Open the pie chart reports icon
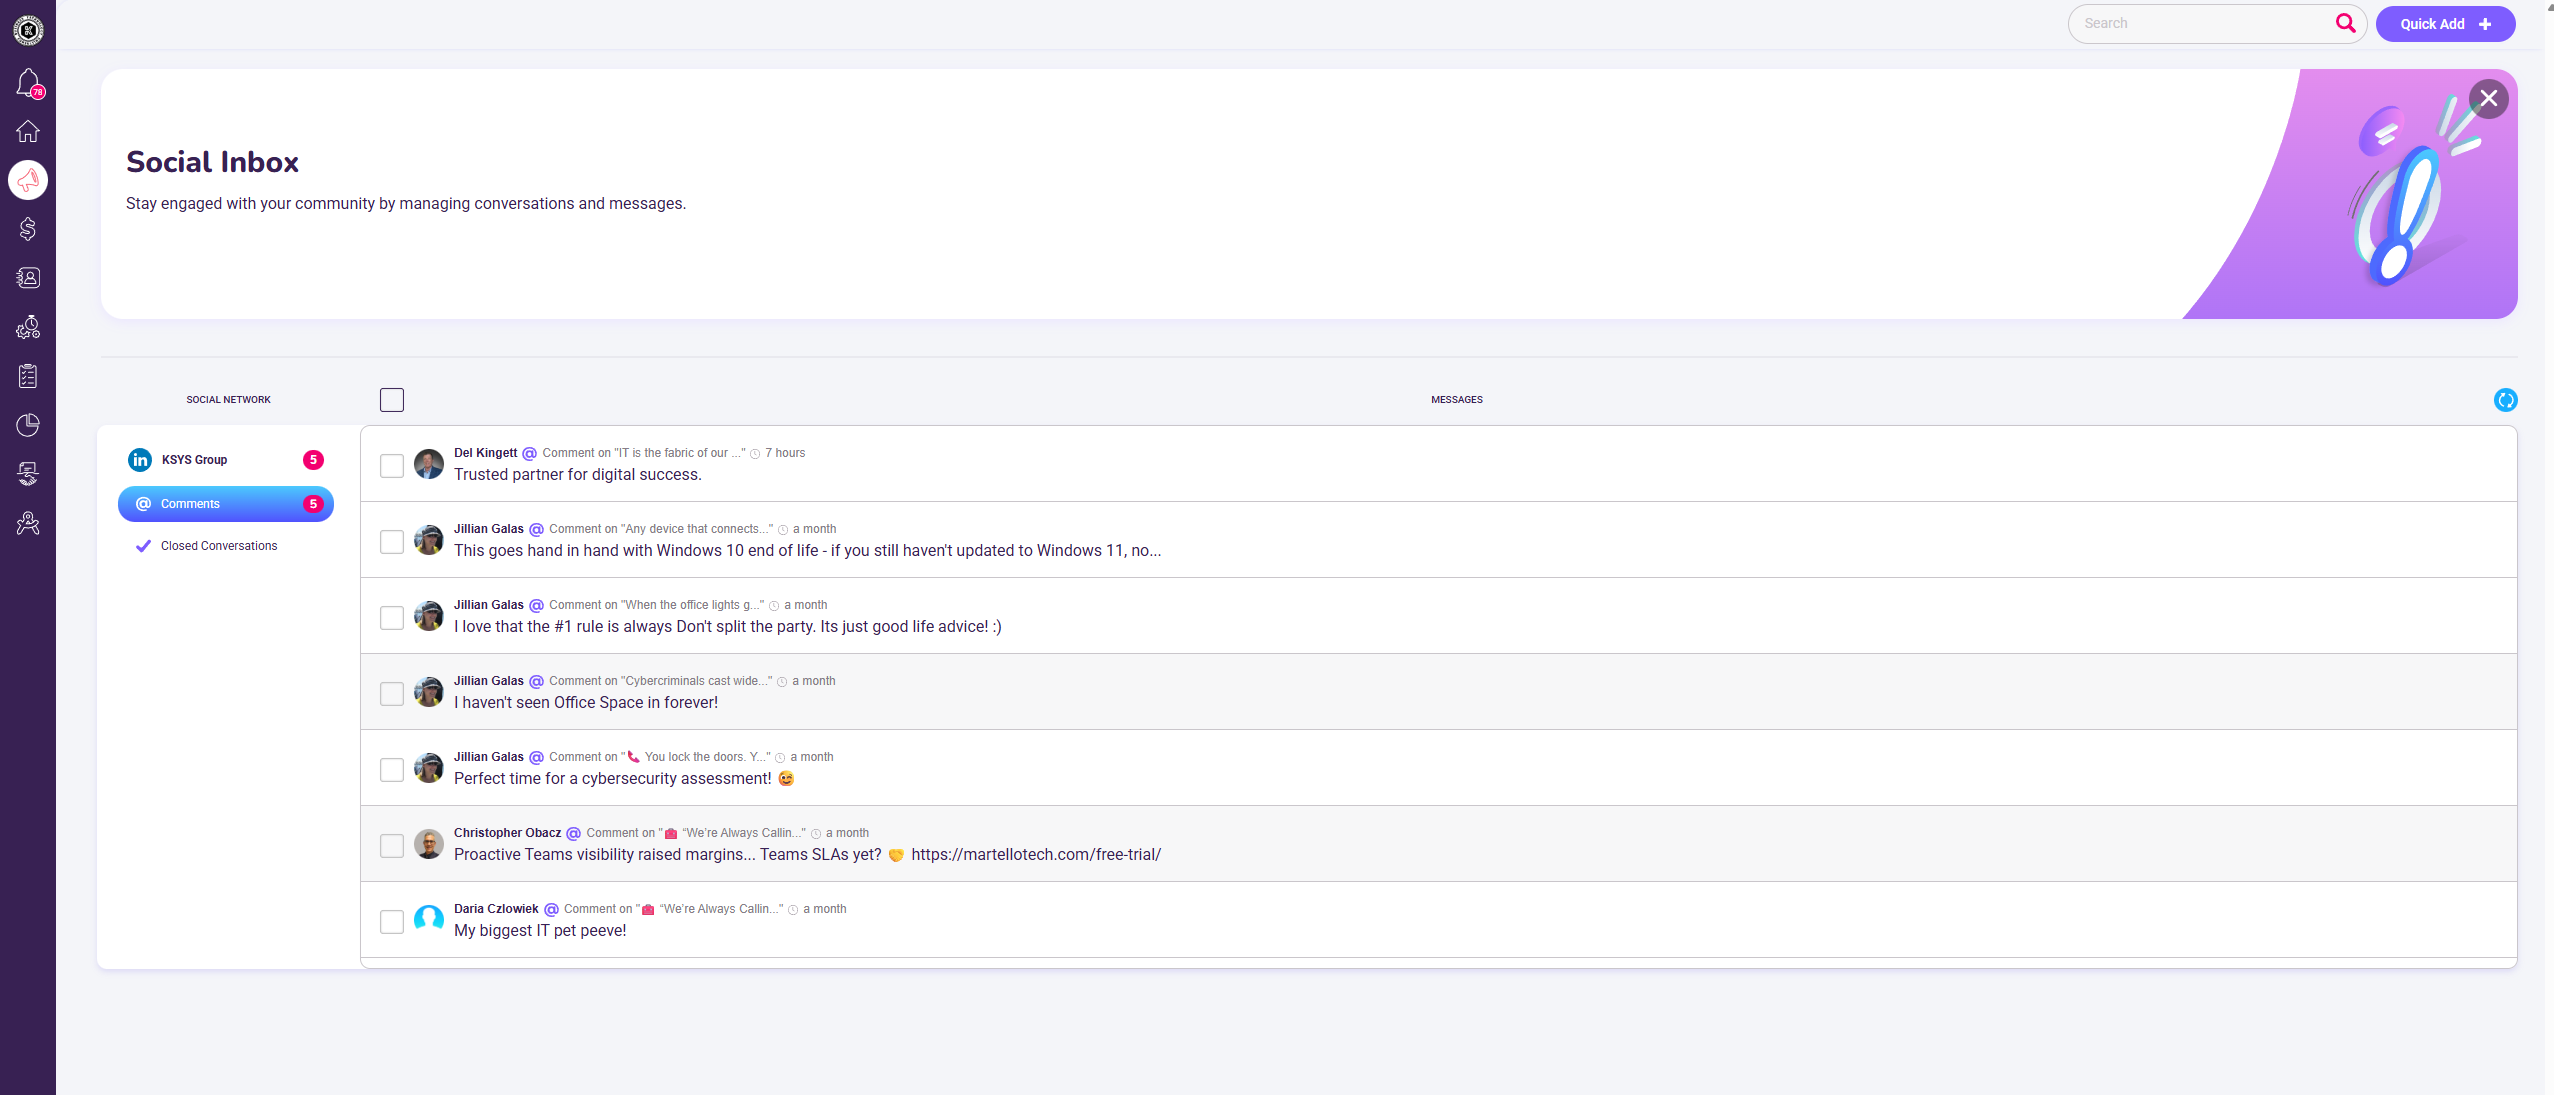The image size is (2554, 1095). point(28,425)
